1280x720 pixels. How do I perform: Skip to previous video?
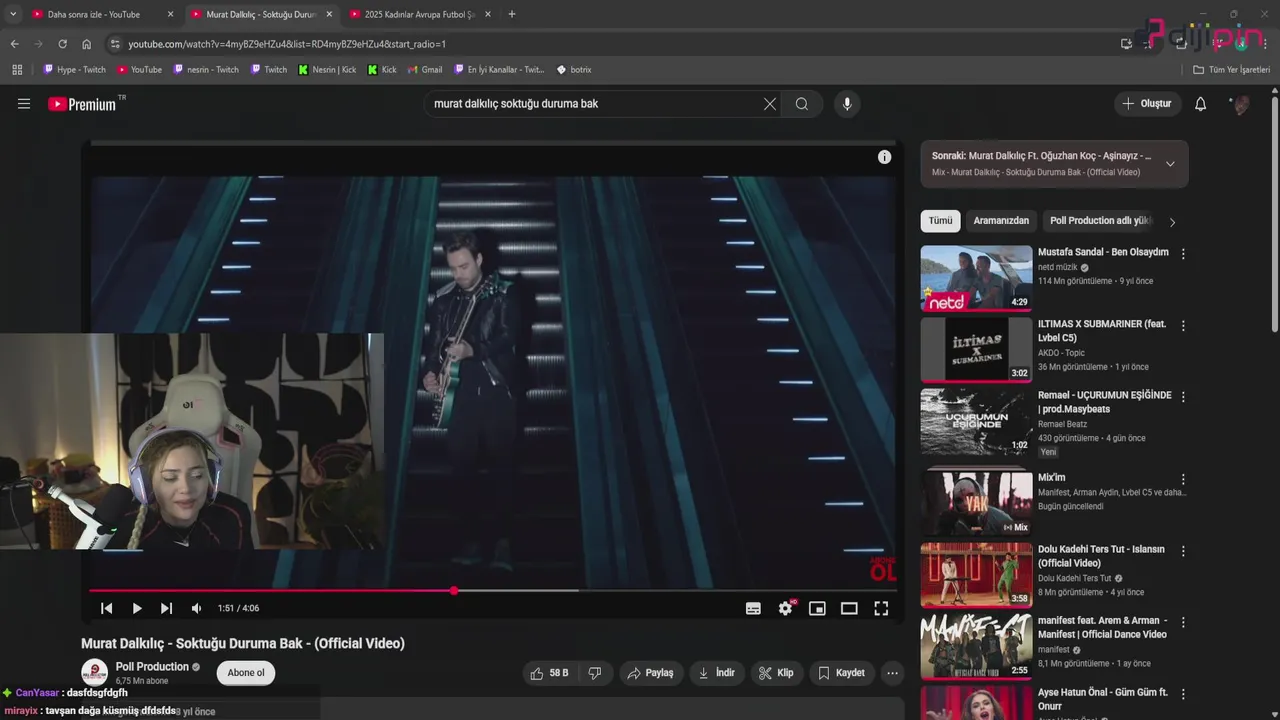point(107,608)
